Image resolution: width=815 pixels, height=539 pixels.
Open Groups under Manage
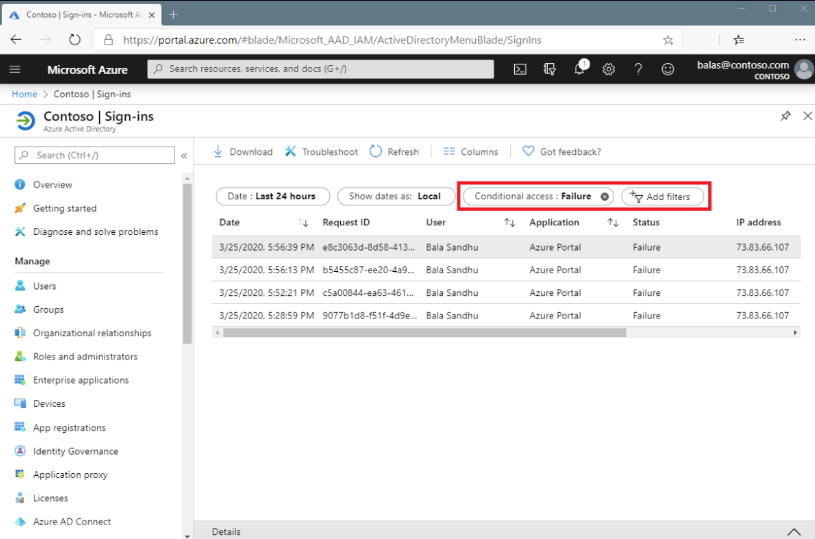[39, 309]
